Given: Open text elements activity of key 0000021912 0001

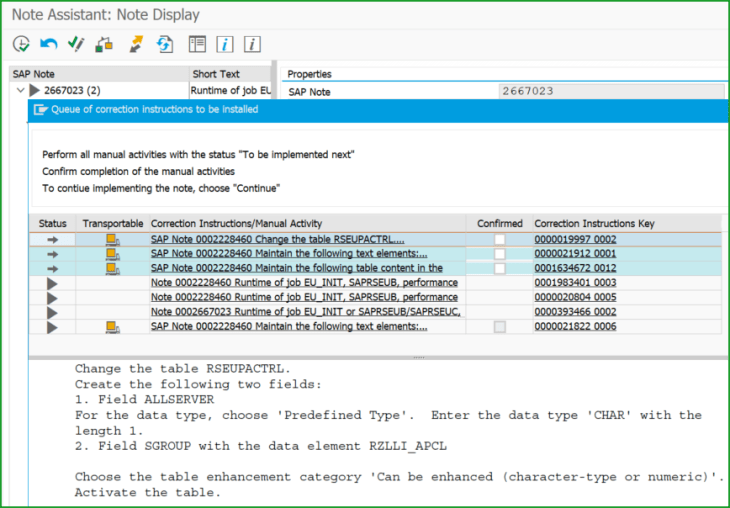Looking at the screenshot, I should tap(289, 254).
